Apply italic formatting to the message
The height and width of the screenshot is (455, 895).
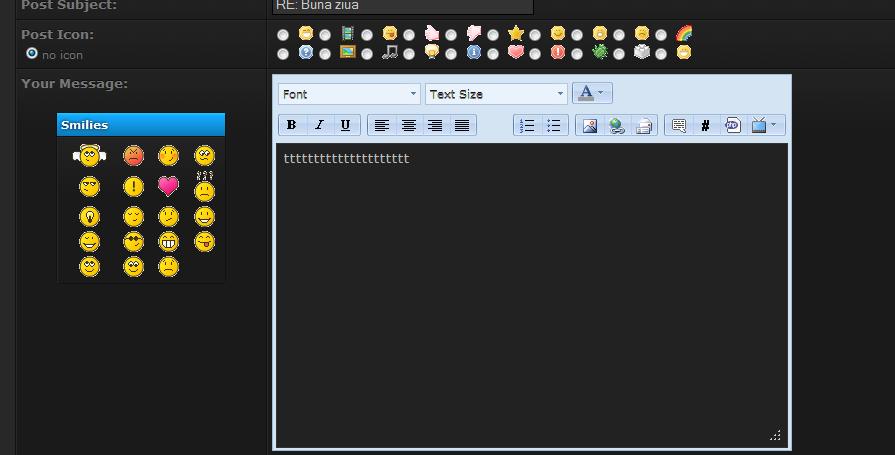[x=319, y=125]
